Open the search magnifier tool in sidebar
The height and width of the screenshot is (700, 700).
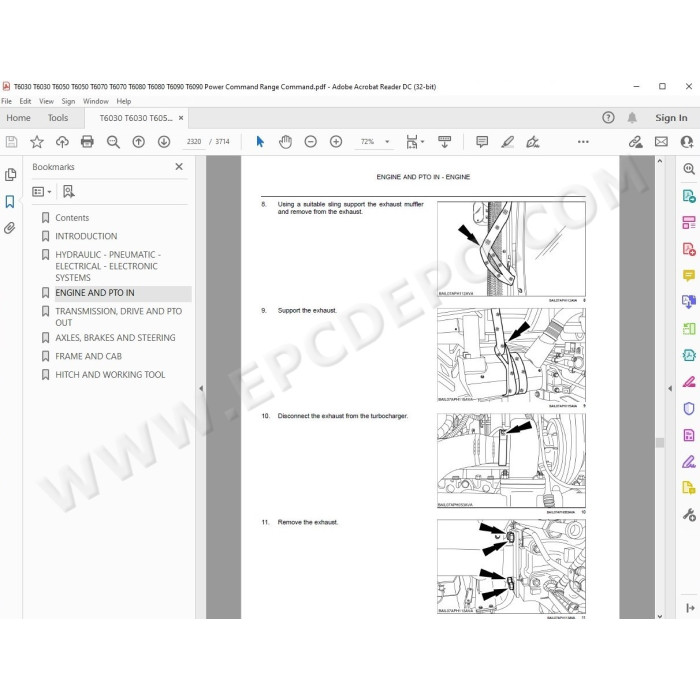pos(689,169)
